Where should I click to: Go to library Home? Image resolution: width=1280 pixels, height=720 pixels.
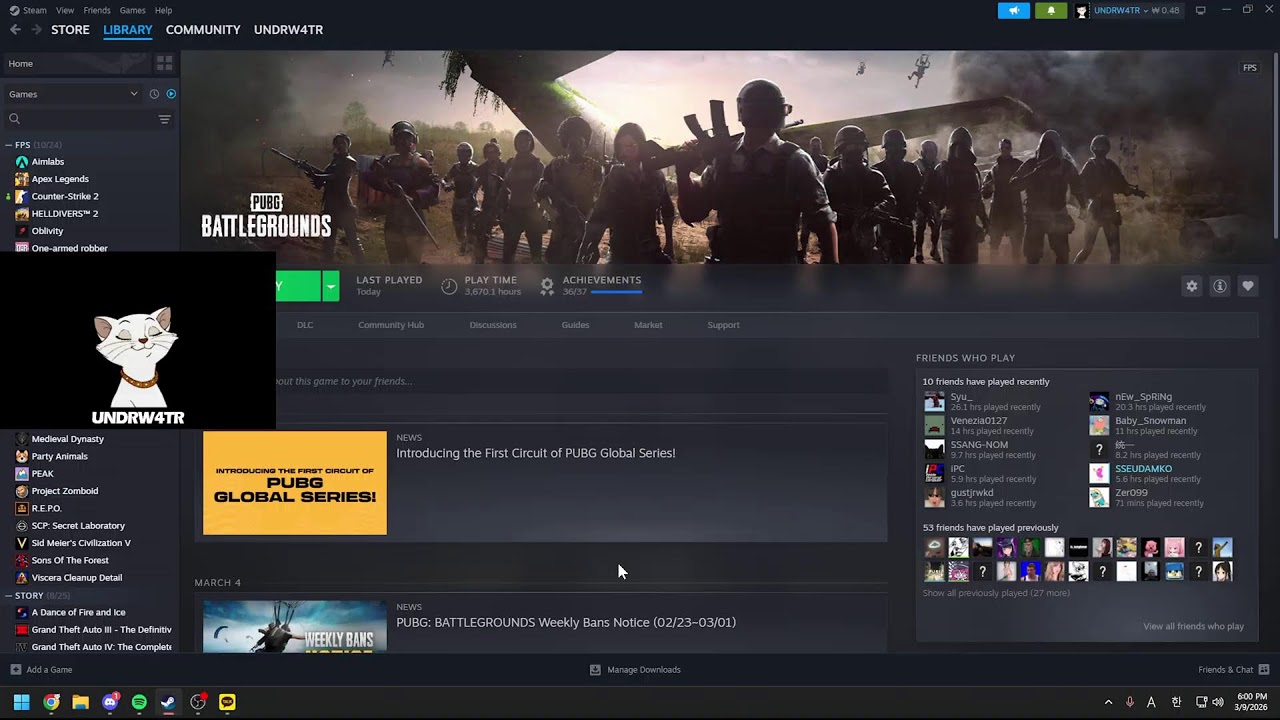point(76,63)
